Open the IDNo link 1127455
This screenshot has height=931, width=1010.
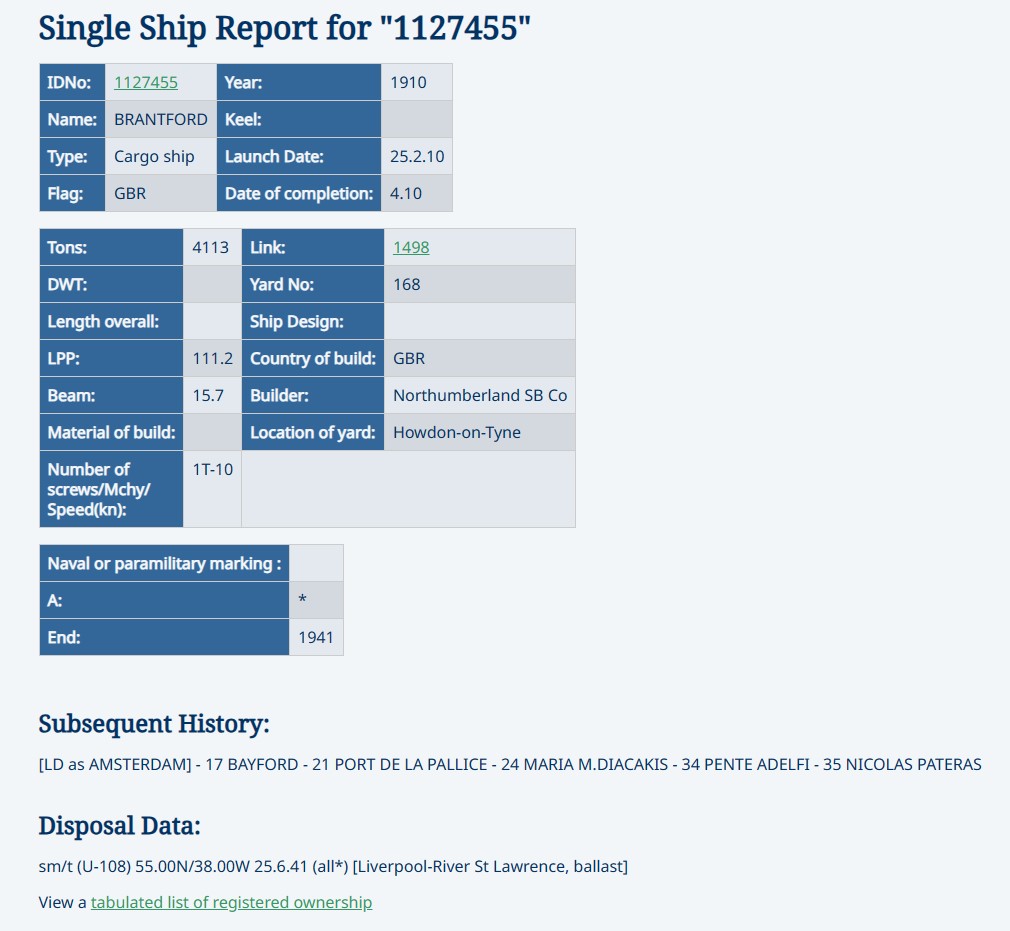tap(146, 82)
